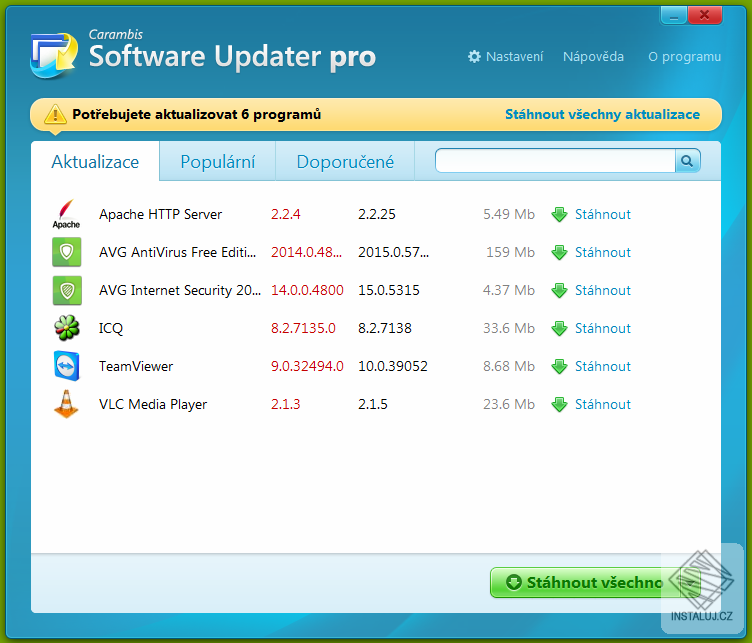
Task: Focus the search input field
Action: coord(555,161)
